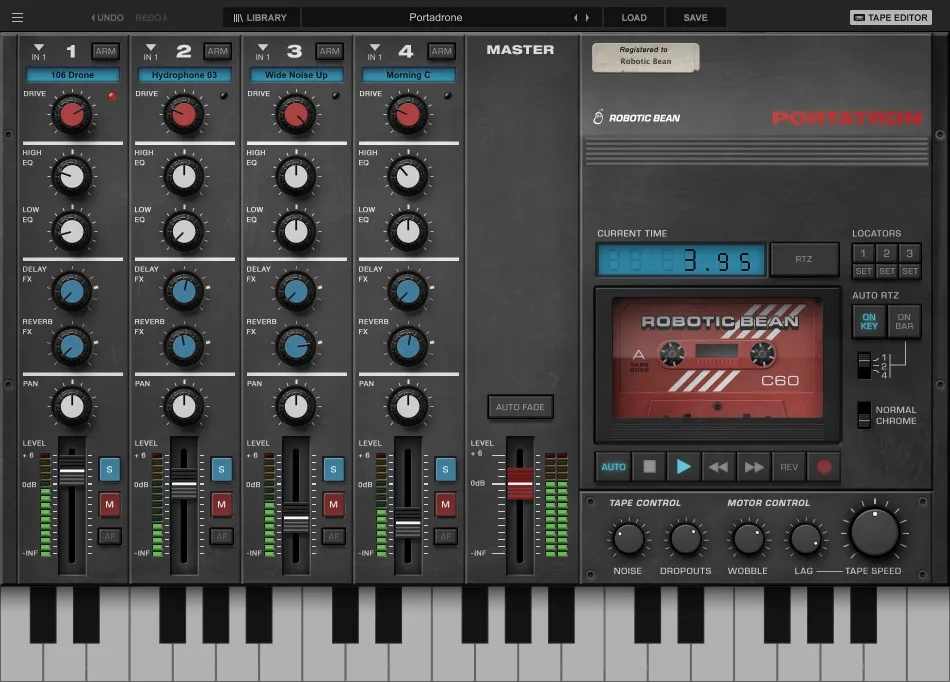Click track 1 Reverb FX knob
The image size is (950, 682).
(72, 346)
